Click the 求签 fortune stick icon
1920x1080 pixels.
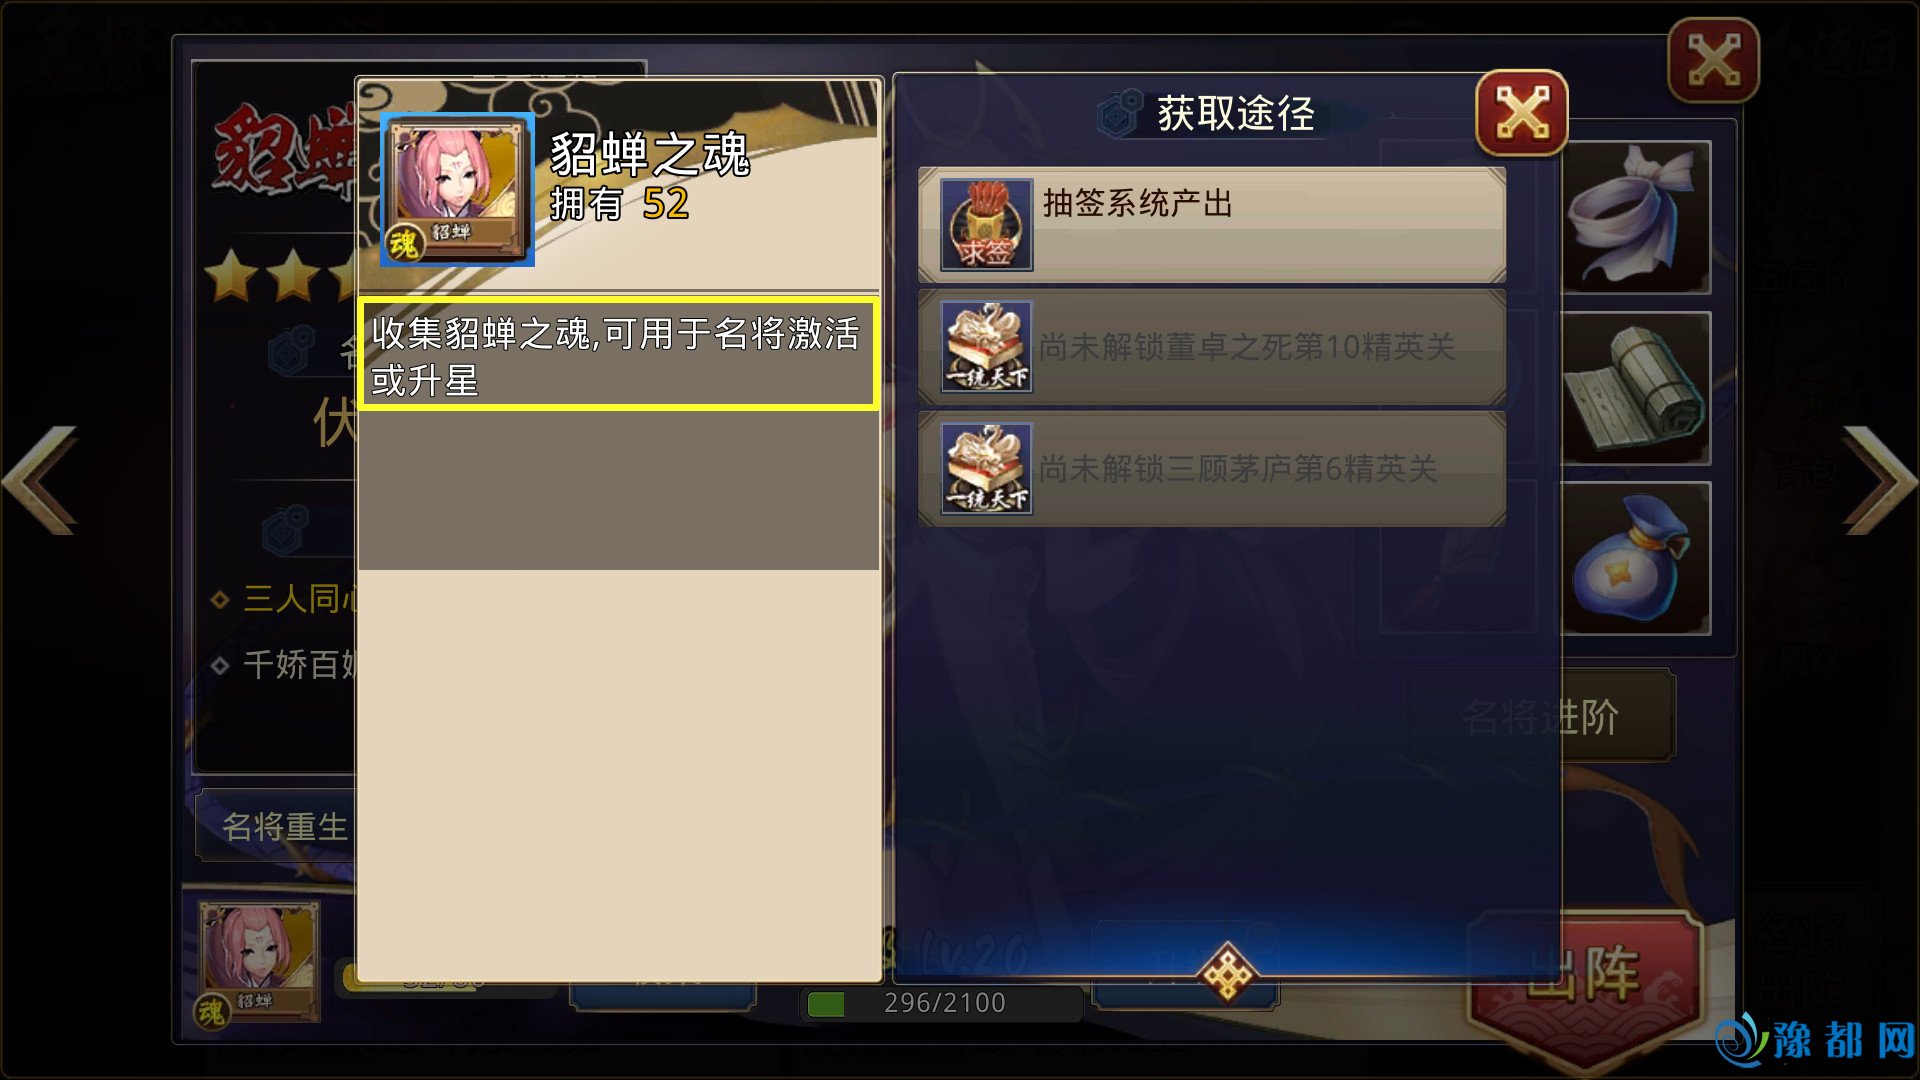(x=986, y=225)
